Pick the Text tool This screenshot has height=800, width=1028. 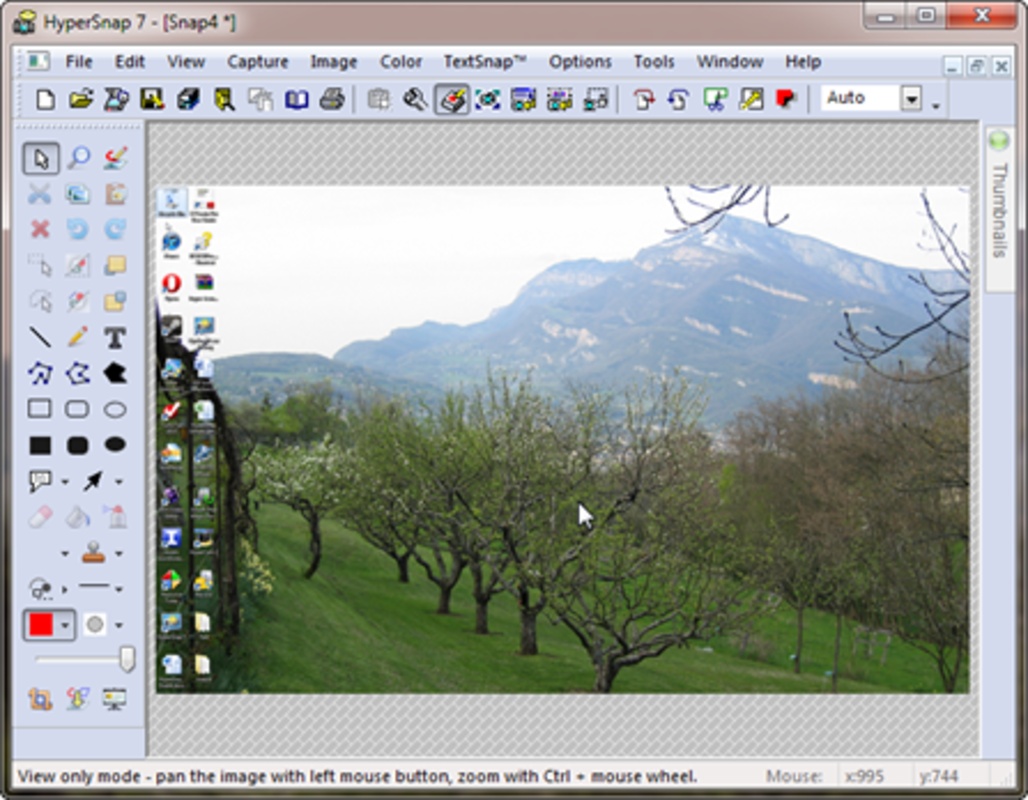(x=115, y=338)
